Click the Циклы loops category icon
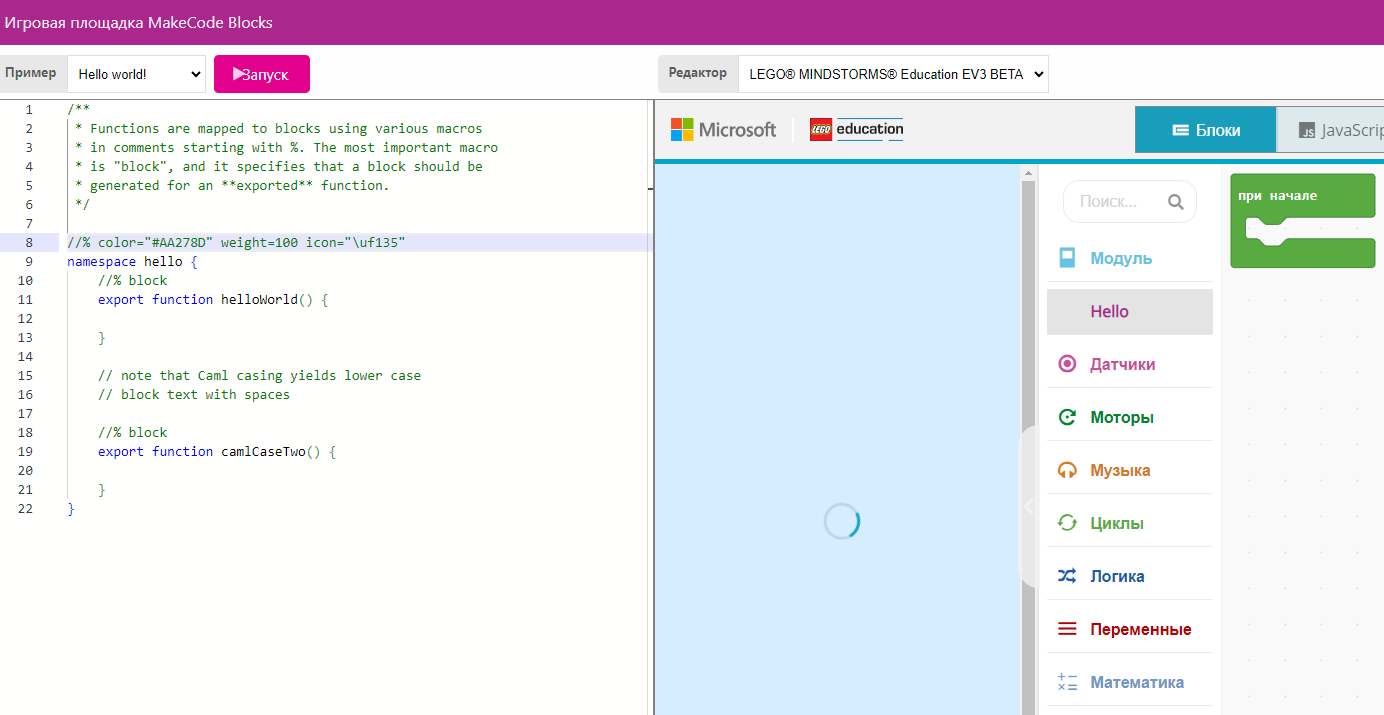 [x=1067, y=521]
